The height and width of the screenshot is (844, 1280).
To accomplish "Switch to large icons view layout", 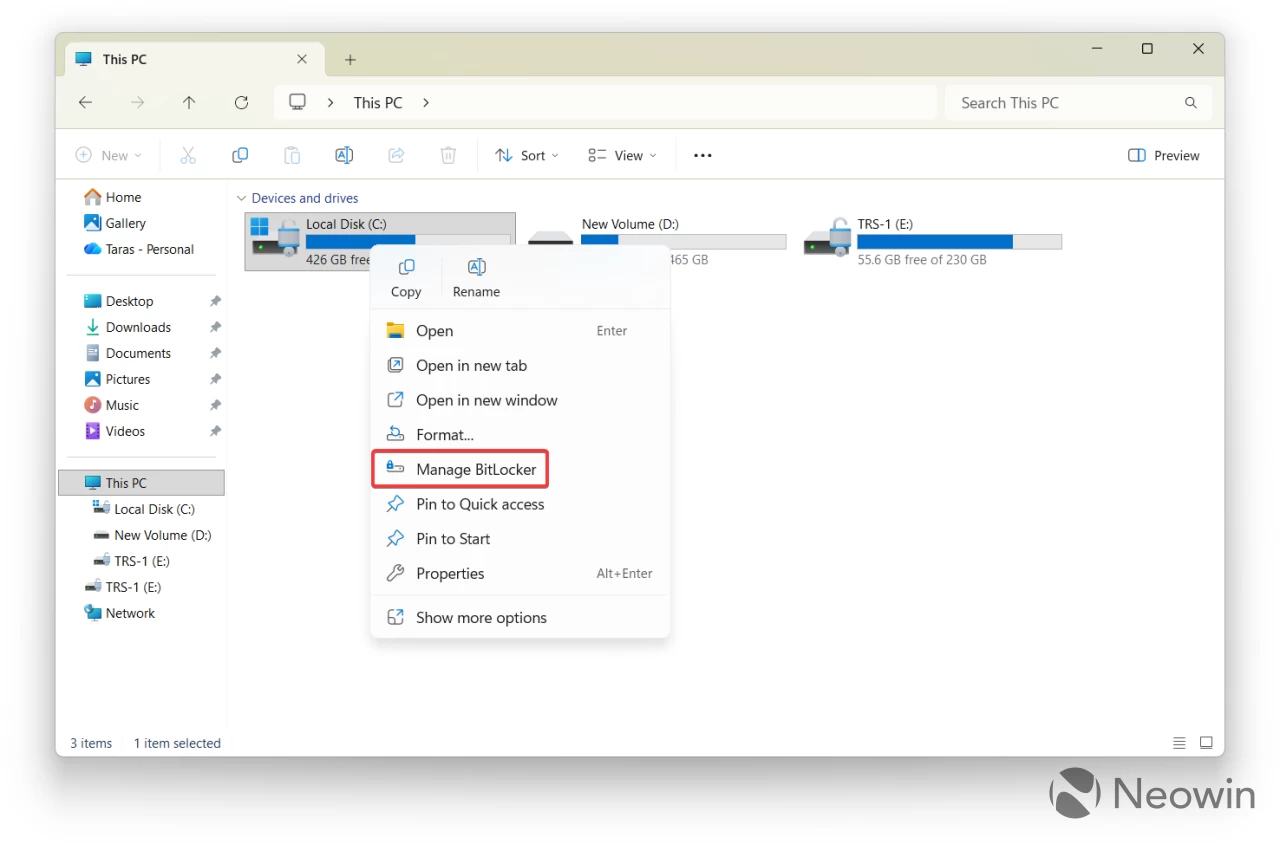I will coord(1206,743).
